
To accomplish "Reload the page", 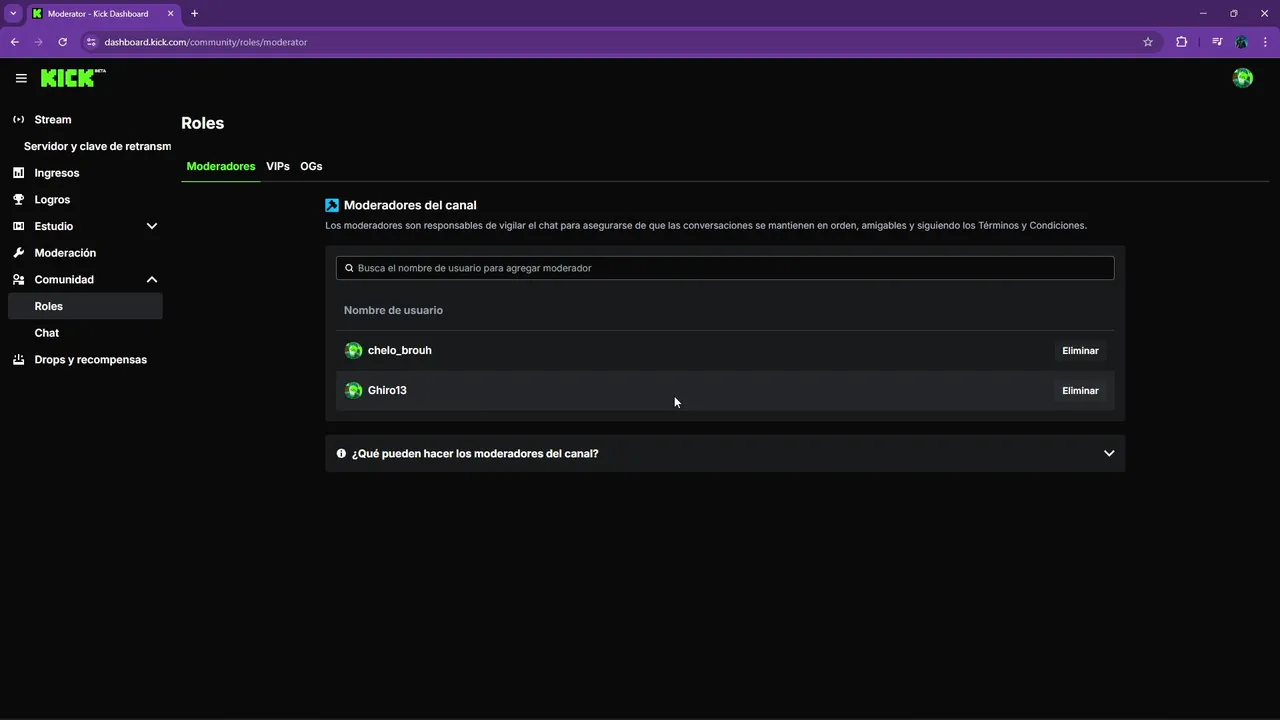I will click(62, 42).
